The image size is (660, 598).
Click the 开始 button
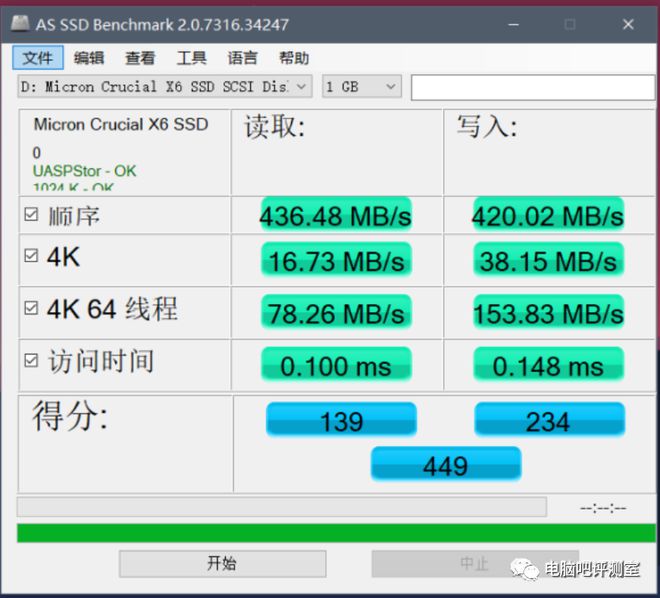[x=223, y=563]
